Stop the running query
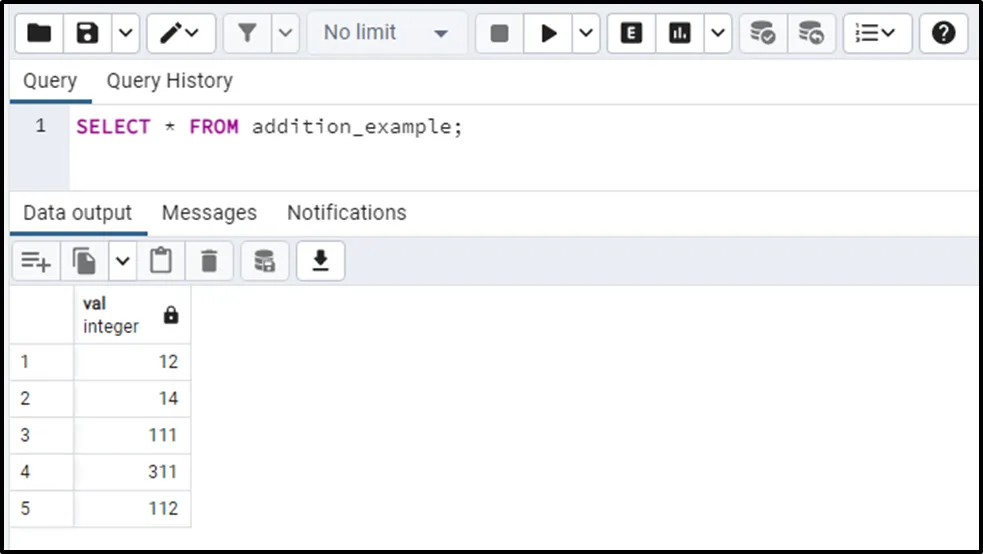Screen dimensions: 983x554 pyautogui.click(x=499, y=33)
